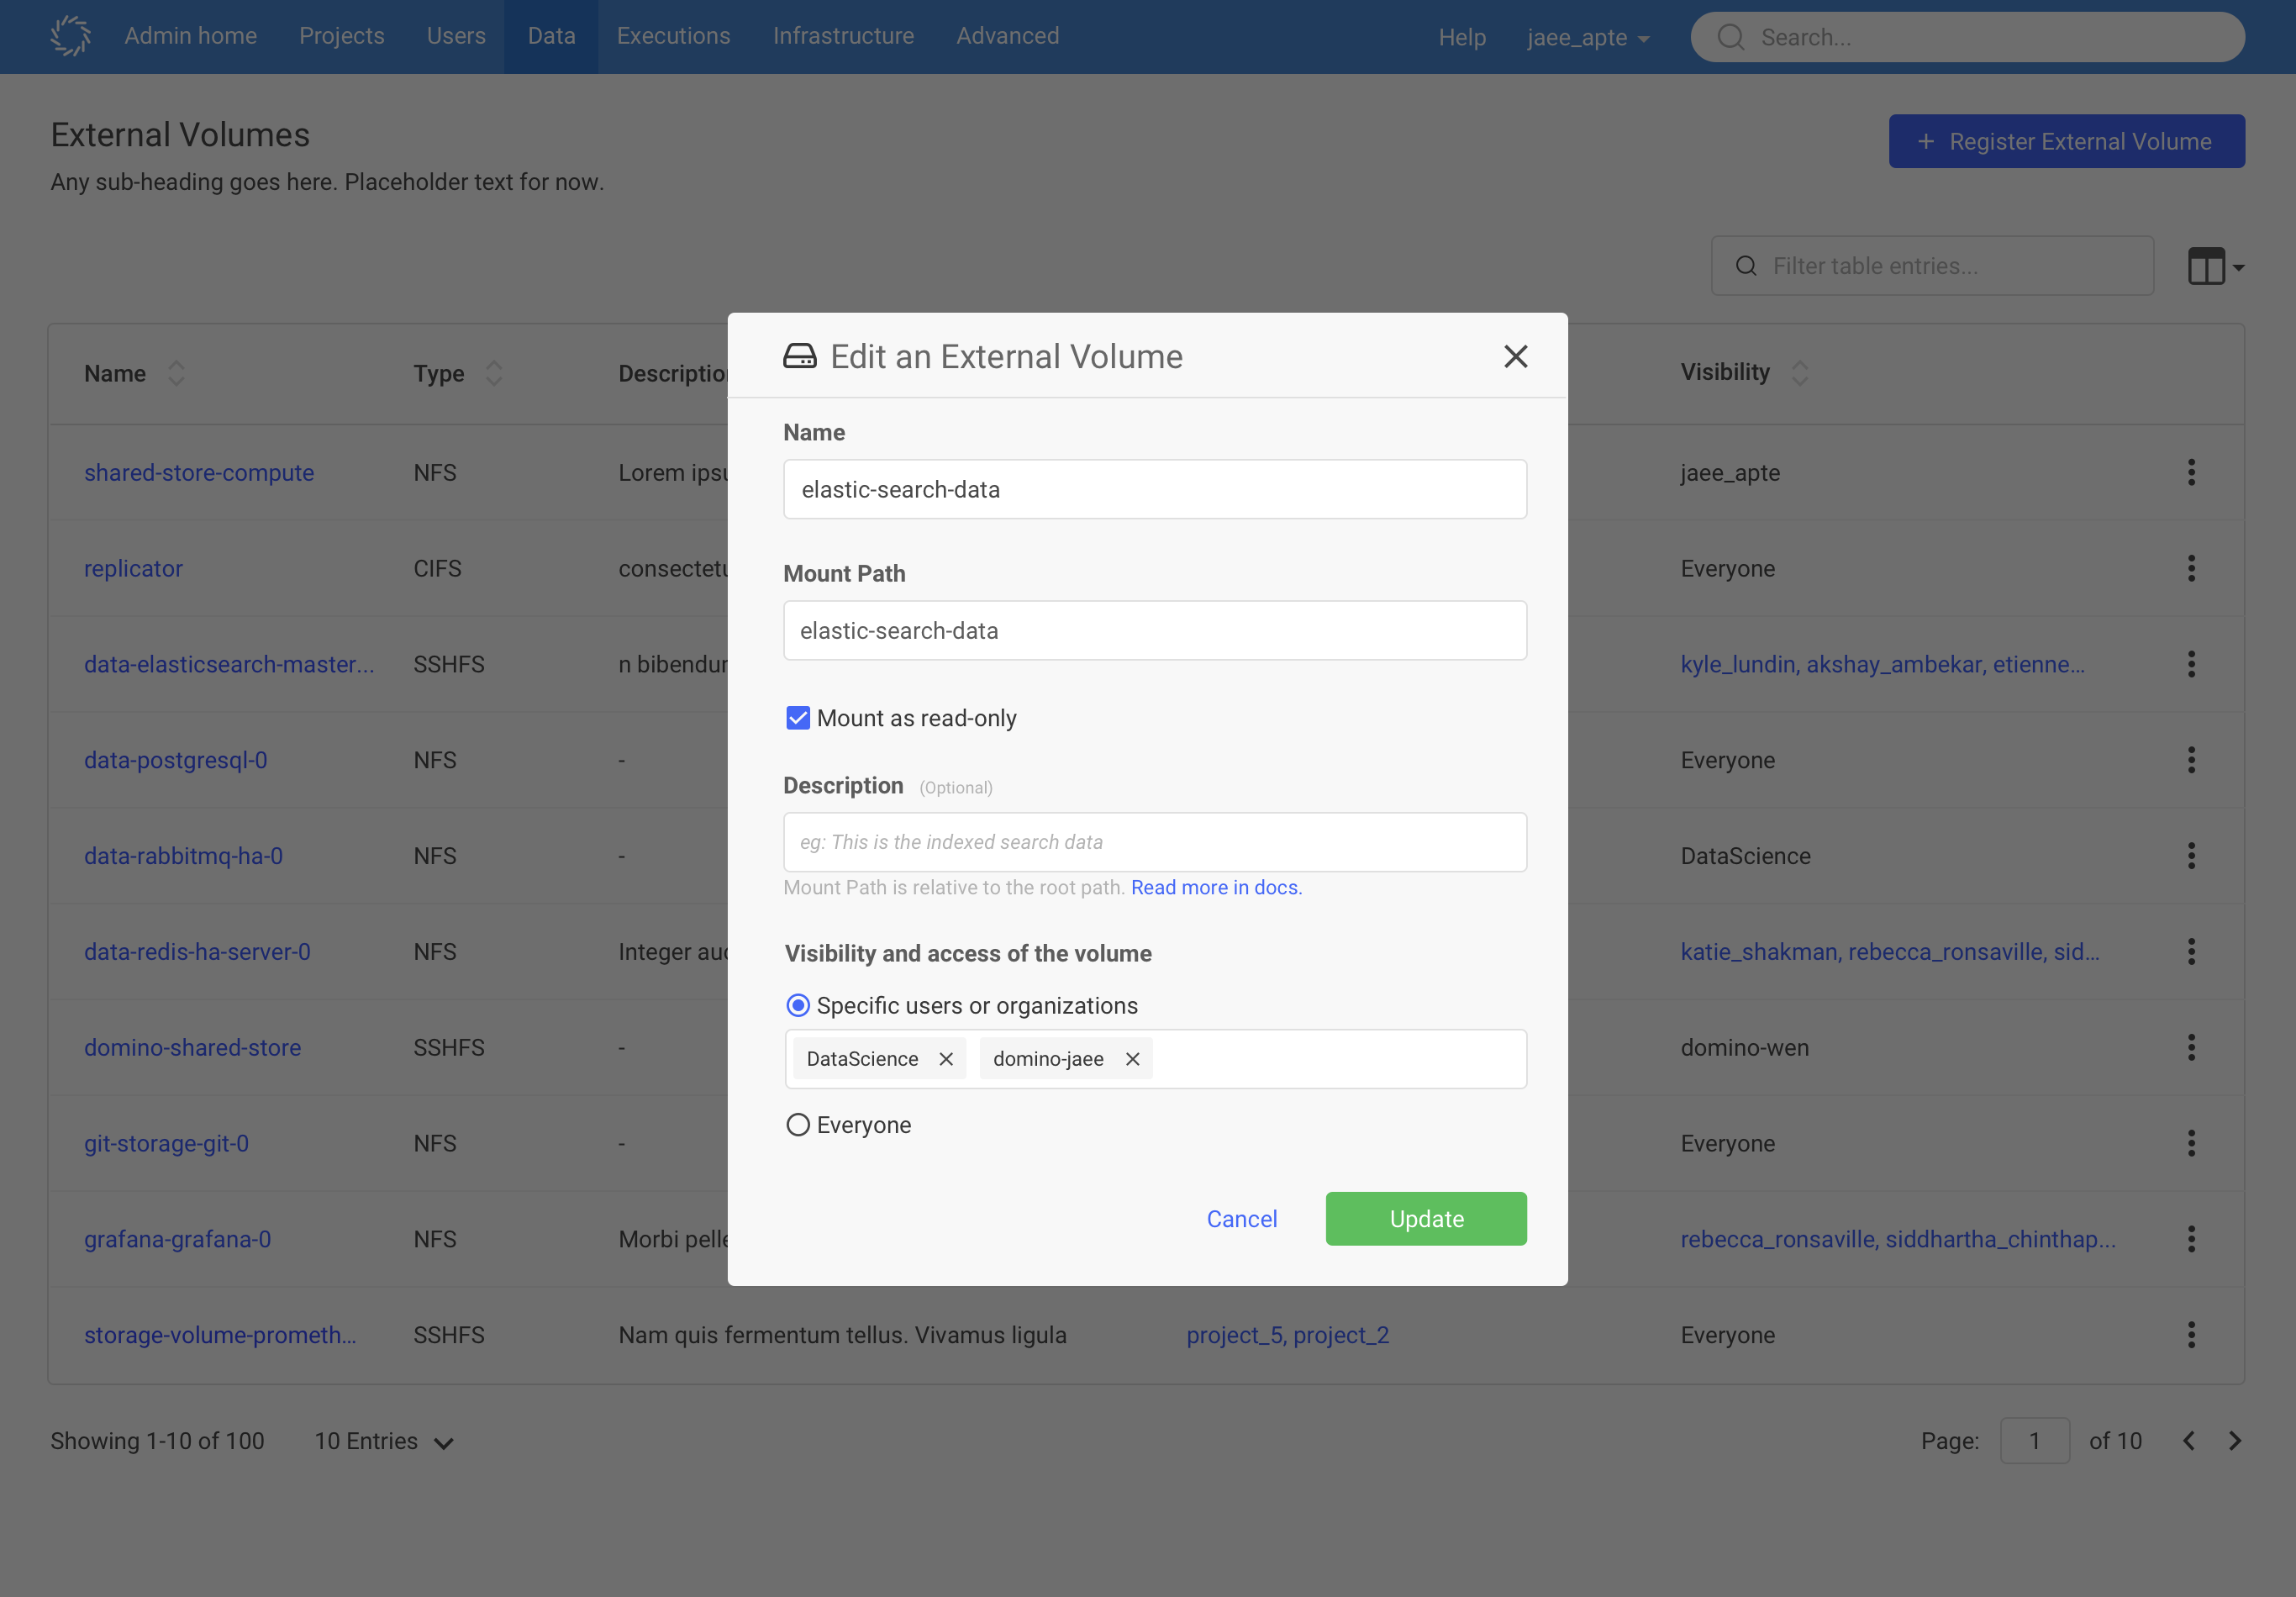Screen dimensions: 2296x1597
Task: Click the Update button
Action: click(1426, 1218)
